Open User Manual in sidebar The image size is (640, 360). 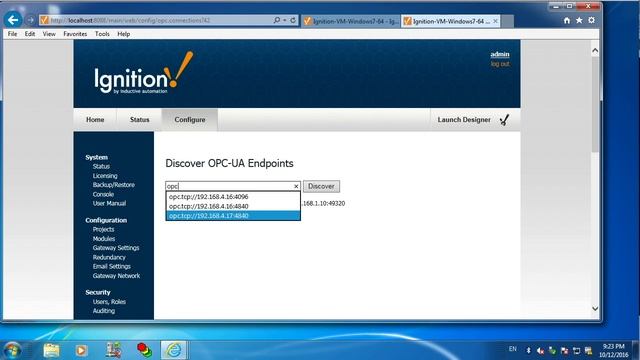pos(109,203)
